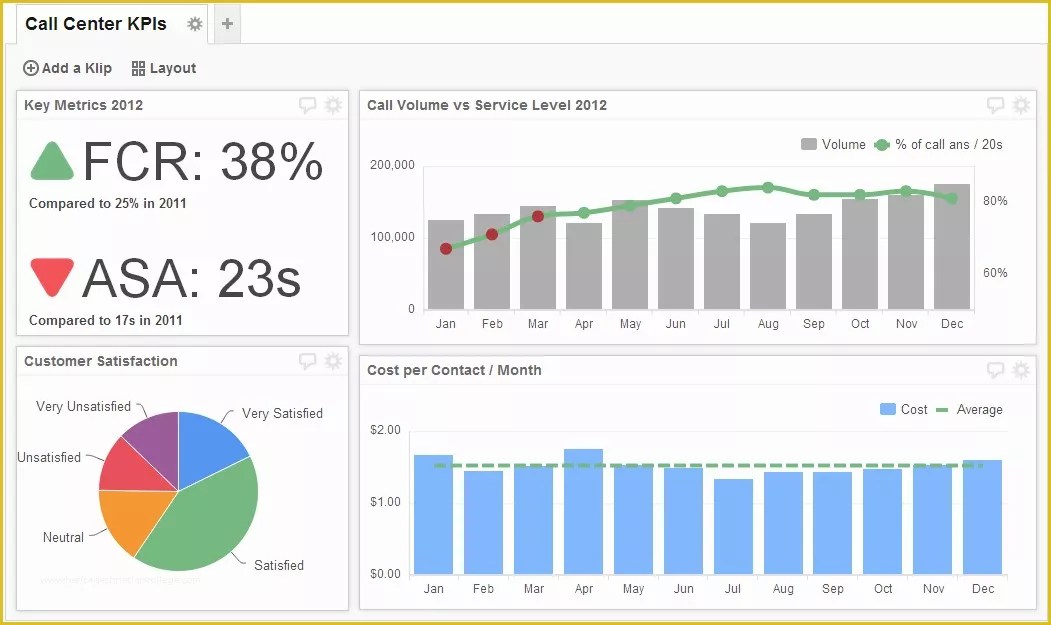The height and width of the screenshot is (625, 1051).
Task: Click the plus circle icon beside Add a Klip
Action: [x=29, y=68]
